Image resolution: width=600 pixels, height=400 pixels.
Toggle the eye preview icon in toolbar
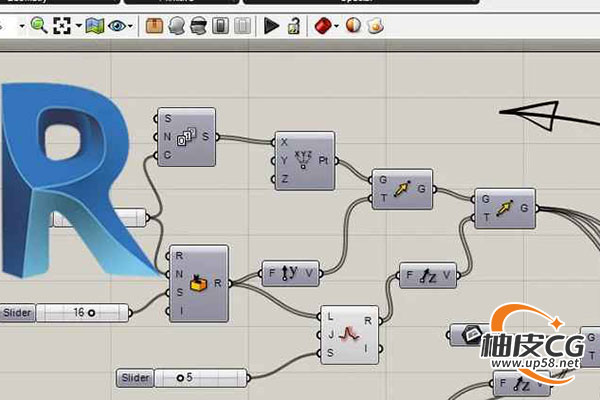116,26
